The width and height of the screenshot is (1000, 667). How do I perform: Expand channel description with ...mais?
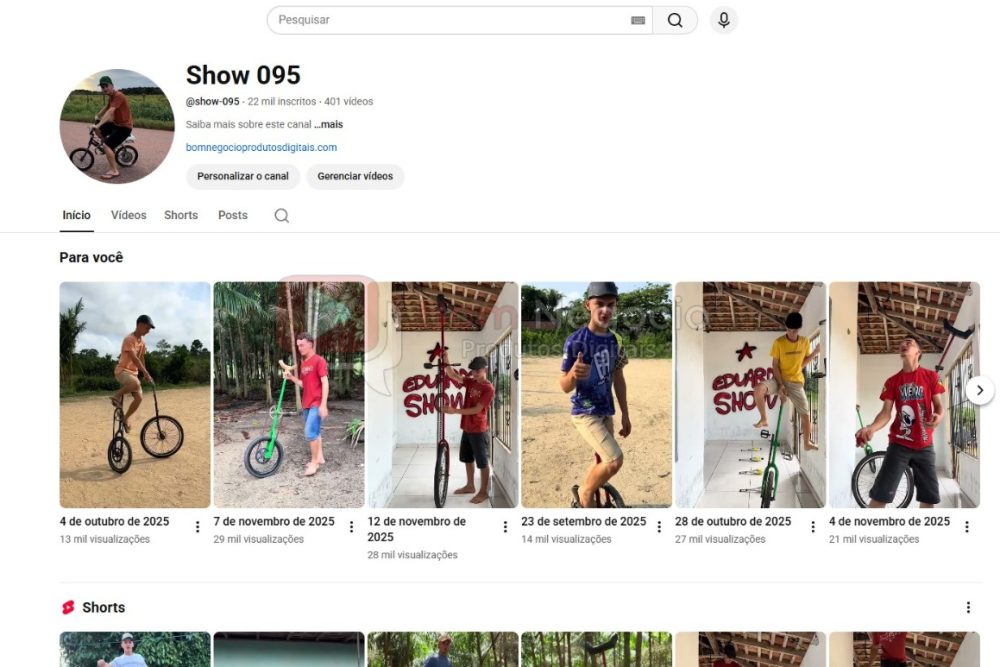(x=328, y=125)
